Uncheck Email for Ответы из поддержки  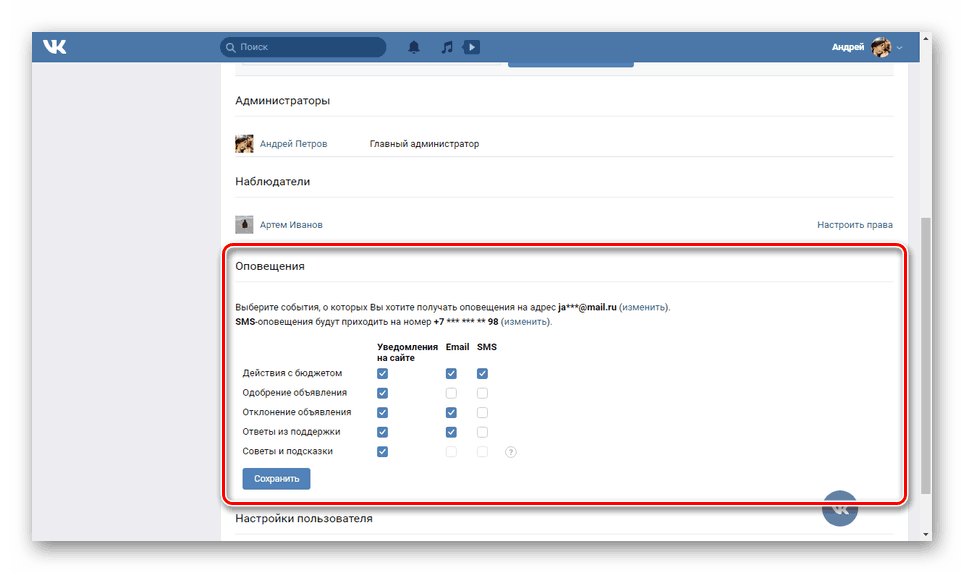(x=451, y=432)
